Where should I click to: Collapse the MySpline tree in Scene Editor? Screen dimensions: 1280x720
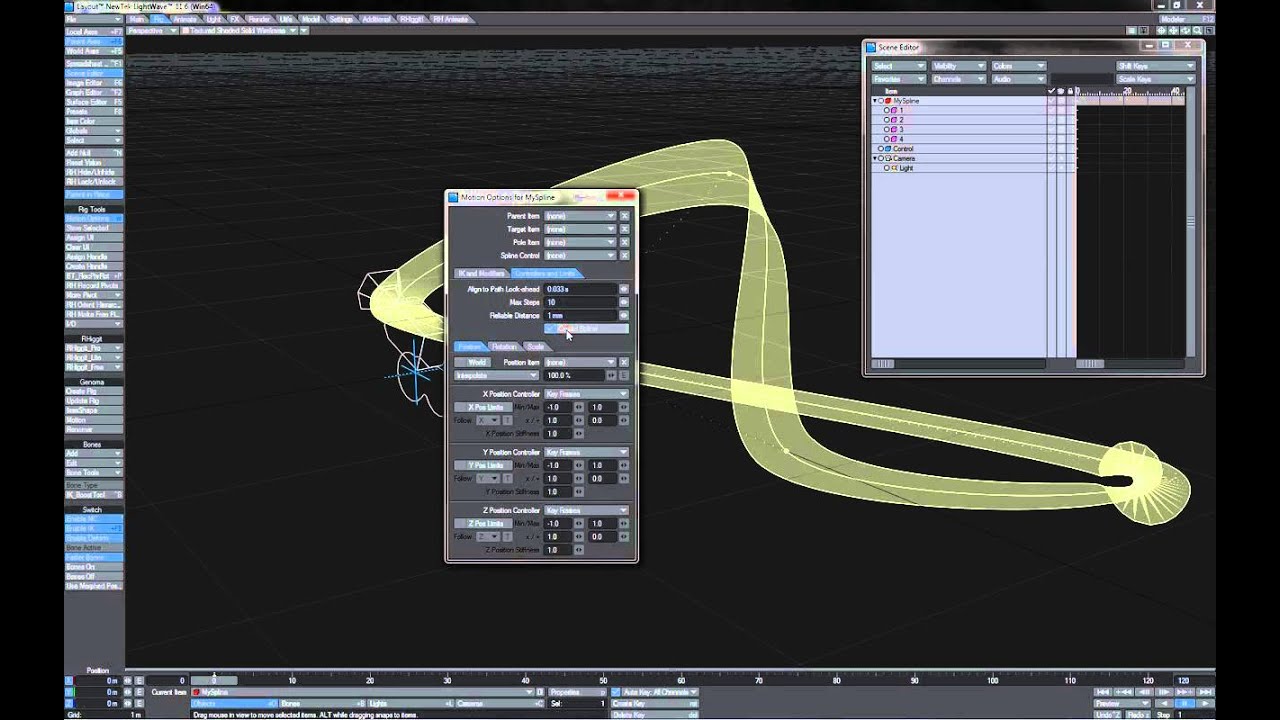874,101
